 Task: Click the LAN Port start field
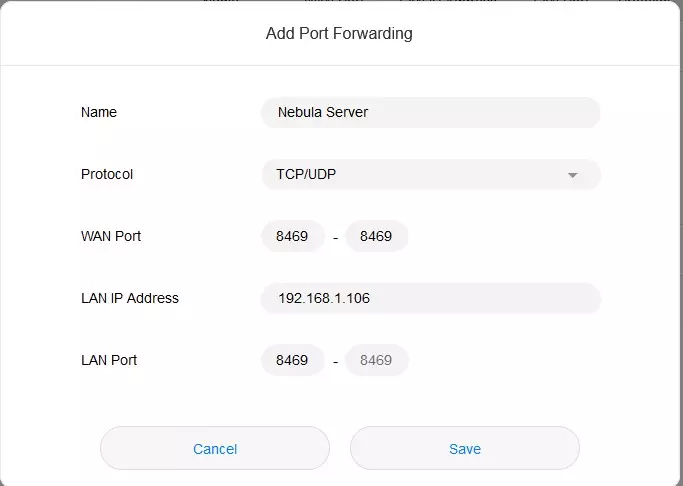[x=292, y=361]
